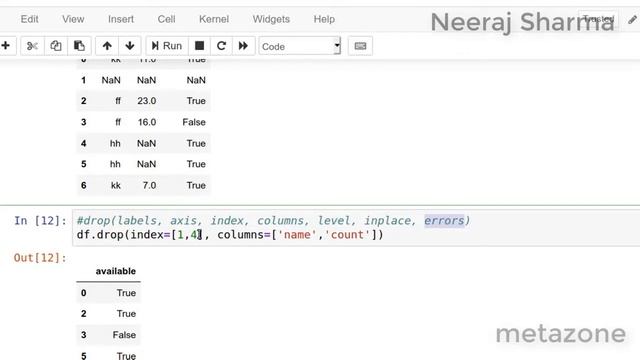The image size is (640, 360).
Task: Open the Cell menu
Action: pyautogui.click(x=166, y=19)
